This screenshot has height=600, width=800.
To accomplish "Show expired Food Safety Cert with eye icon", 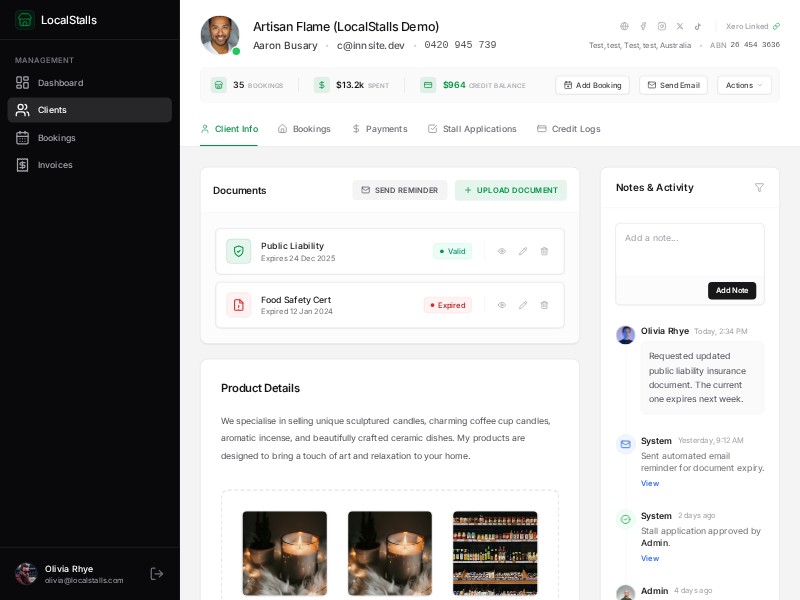I will [502, 305].
